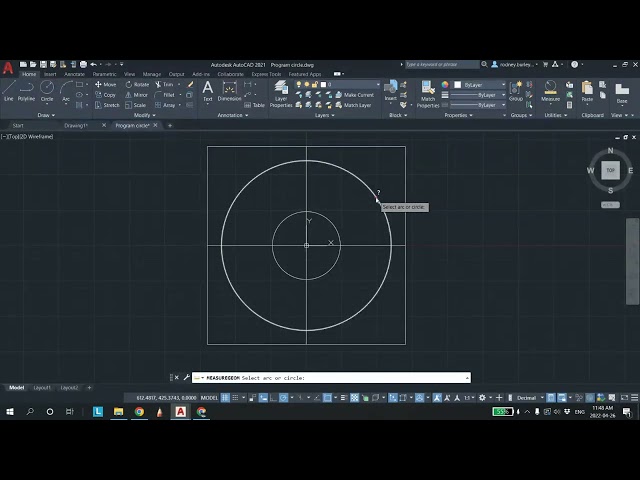Click the Undo arrow in quick access toolbar

click(94, 64)
